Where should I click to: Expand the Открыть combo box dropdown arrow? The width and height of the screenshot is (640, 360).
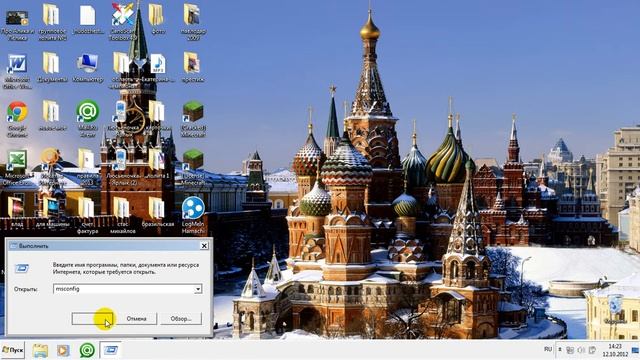click(x=198, y=289)
